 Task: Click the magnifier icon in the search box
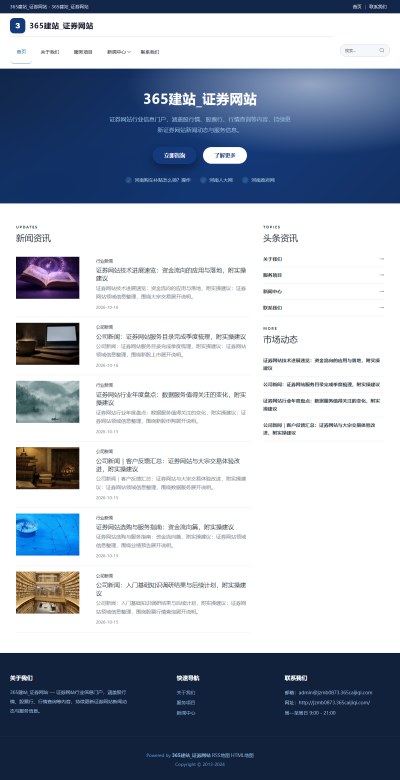coord(382,50)
